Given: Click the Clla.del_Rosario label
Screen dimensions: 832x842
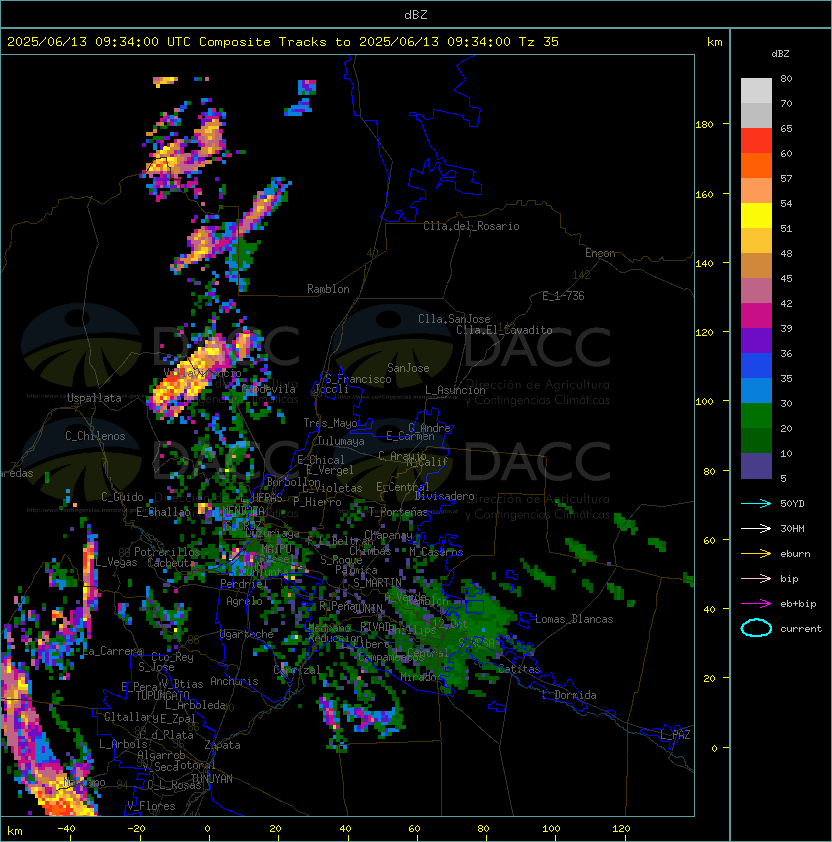Looking at the screenshot, I should tap(471, 226).
